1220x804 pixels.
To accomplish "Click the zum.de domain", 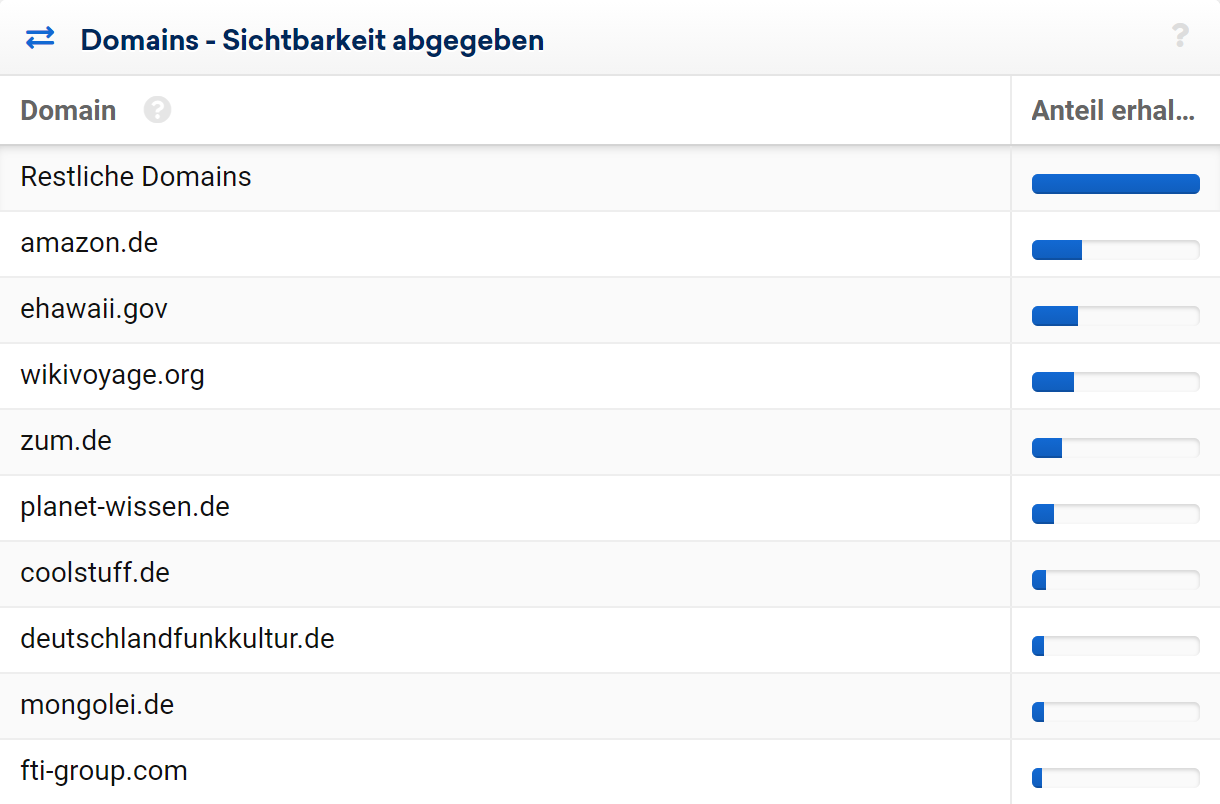I will [x=66, y=441].
